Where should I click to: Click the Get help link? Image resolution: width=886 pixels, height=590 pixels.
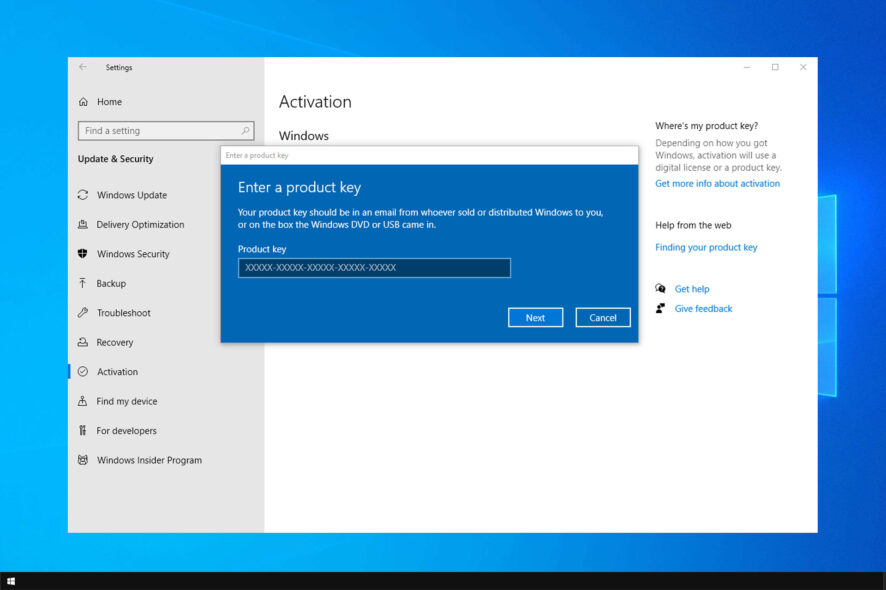point(692,289)
